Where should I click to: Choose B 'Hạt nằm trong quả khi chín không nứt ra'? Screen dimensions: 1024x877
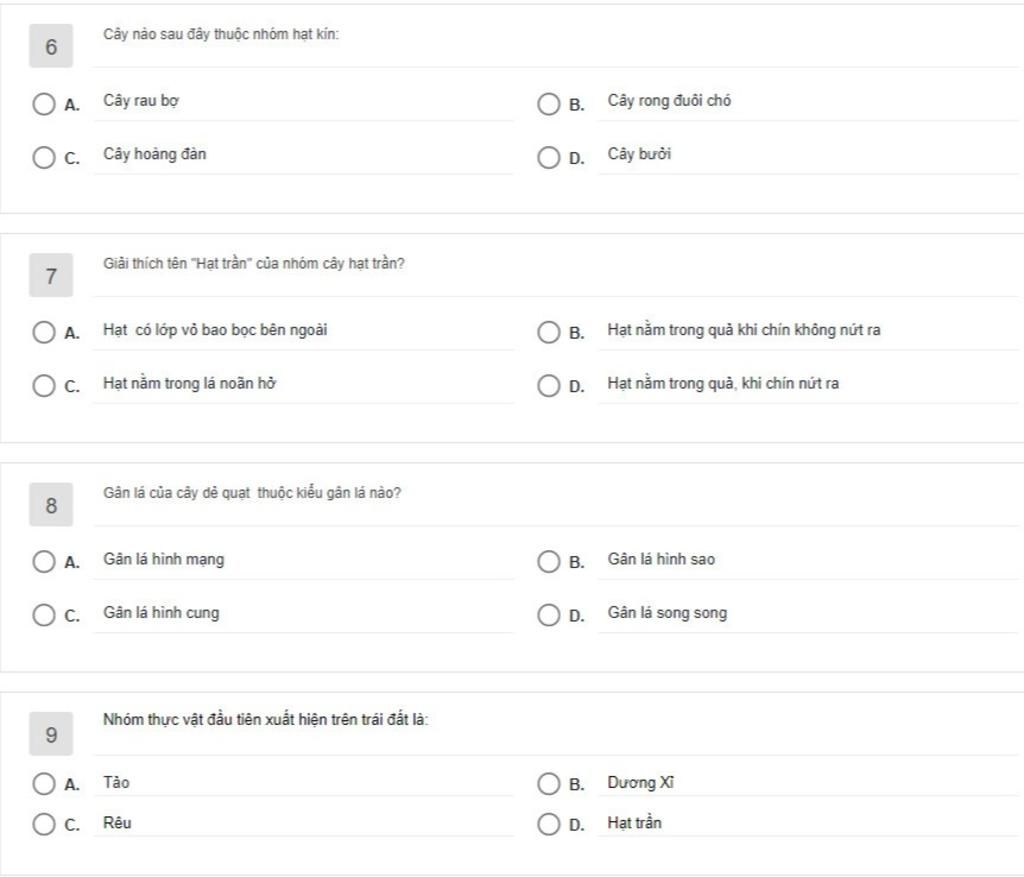[548, 333]
